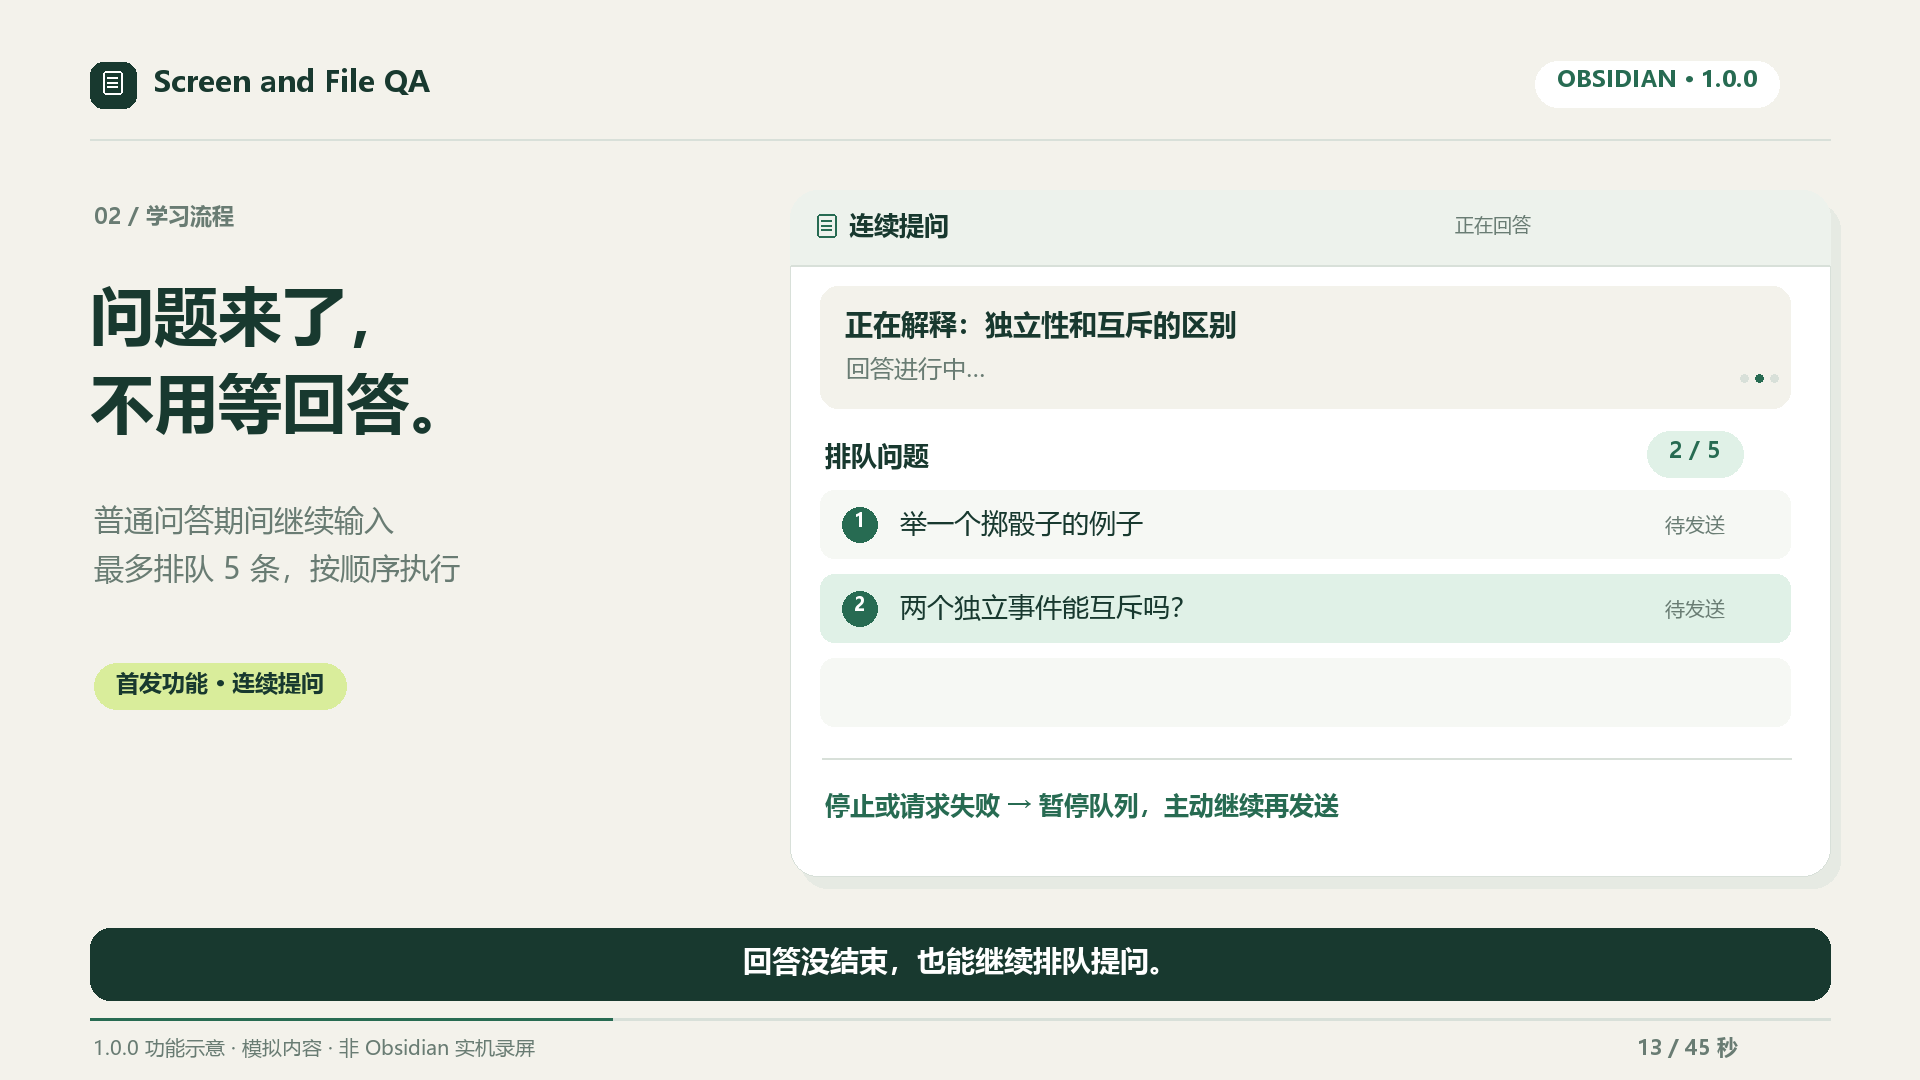Click the 首发功能・连续提问 badge

tap(220, 685)
